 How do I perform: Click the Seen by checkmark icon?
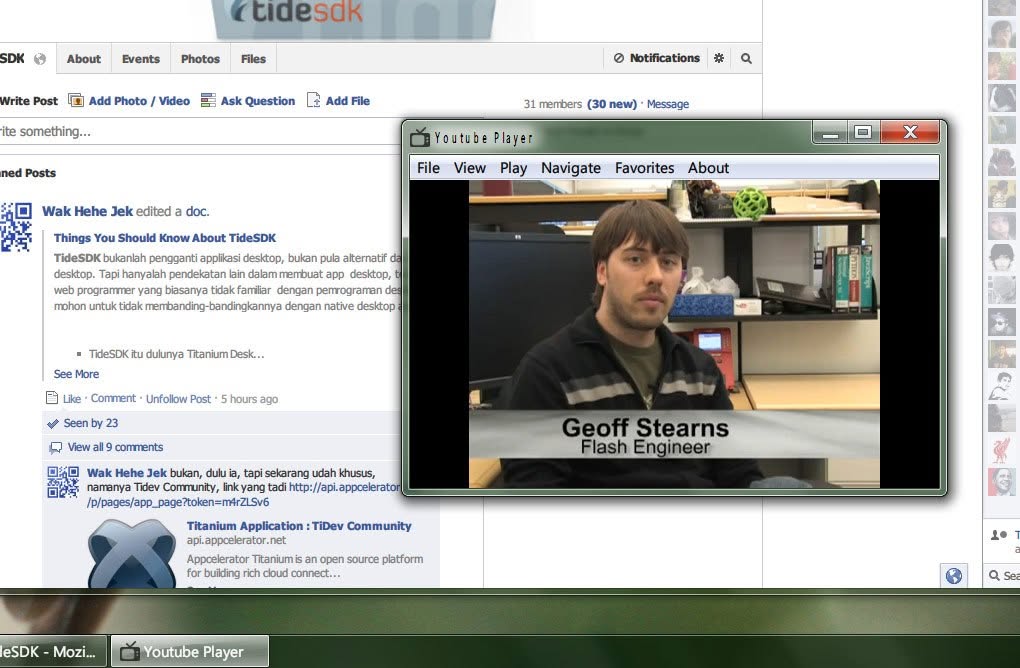[x=53, y=423]
